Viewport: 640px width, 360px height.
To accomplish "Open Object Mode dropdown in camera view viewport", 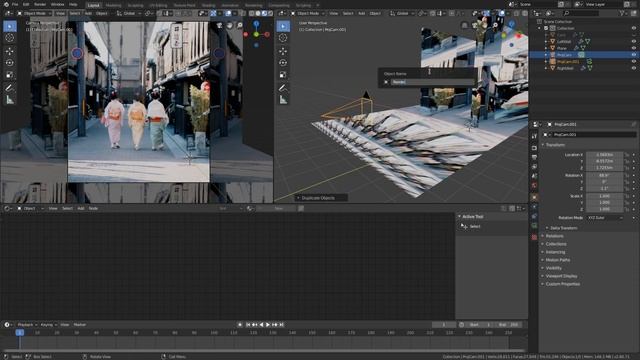I will tap(34, 13).
